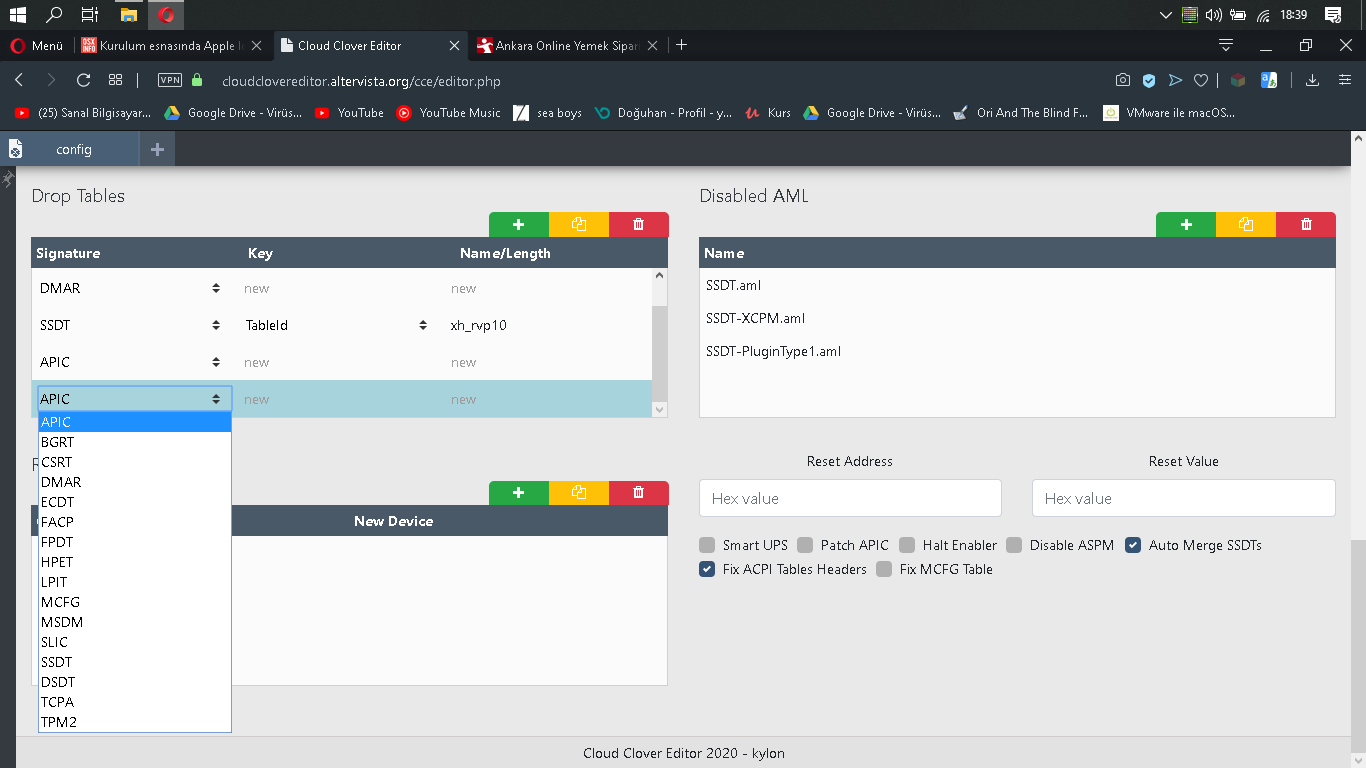Select DMAR from the signature dropdown list
This screenshot has height=768, width=1366.
[61, 482]
